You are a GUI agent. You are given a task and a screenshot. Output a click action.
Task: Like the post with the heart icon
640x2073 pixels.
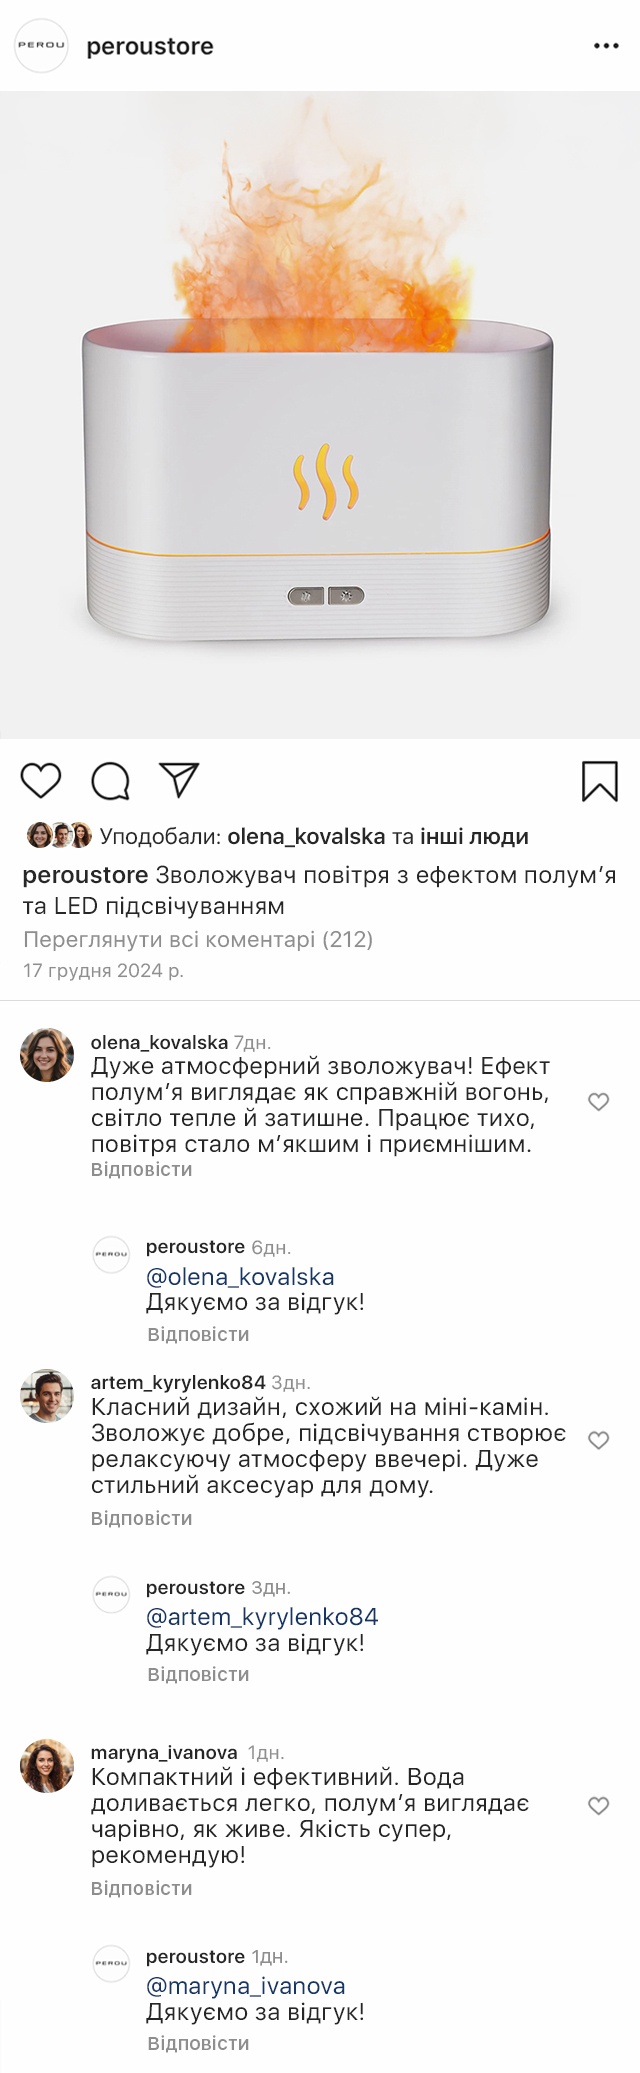click(x=41, y=781)
